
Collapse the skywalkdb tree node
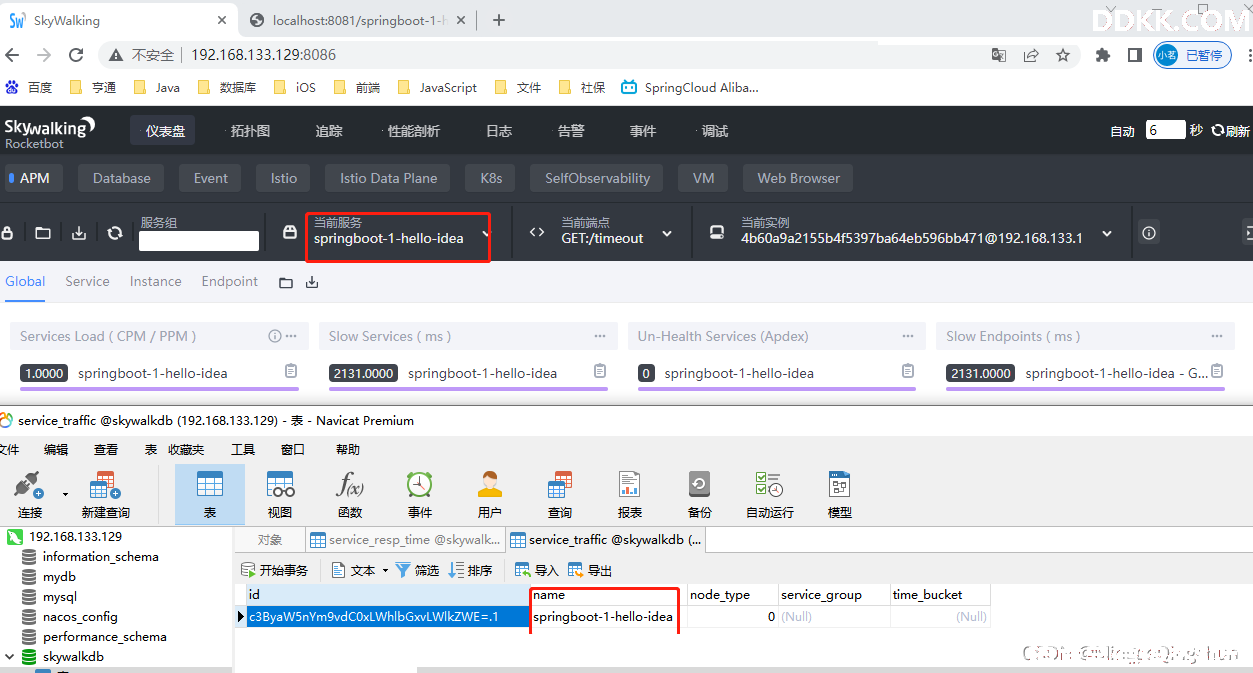(x=10, y=657)
